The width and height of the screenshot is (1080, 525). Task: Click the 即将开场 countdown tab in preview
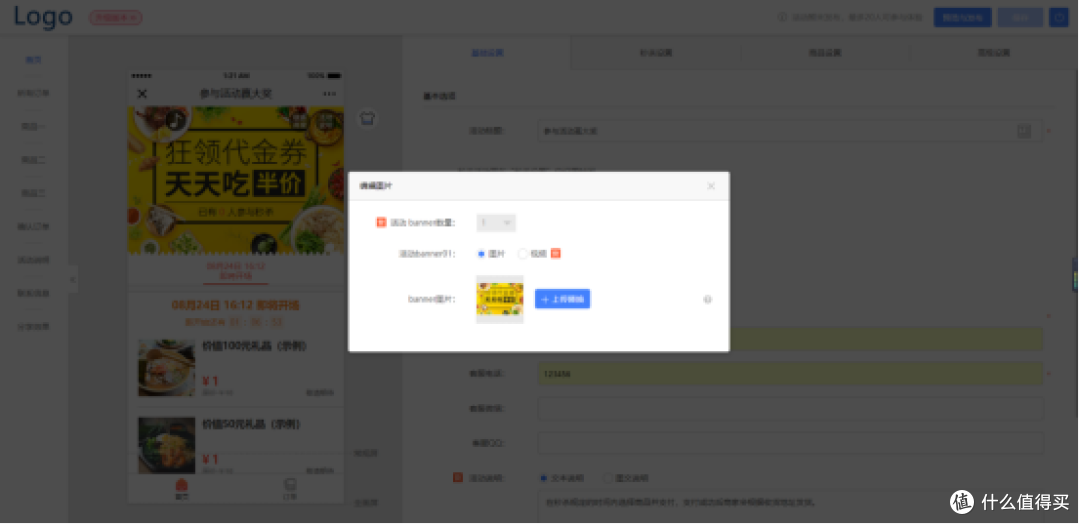pos(236,271)
